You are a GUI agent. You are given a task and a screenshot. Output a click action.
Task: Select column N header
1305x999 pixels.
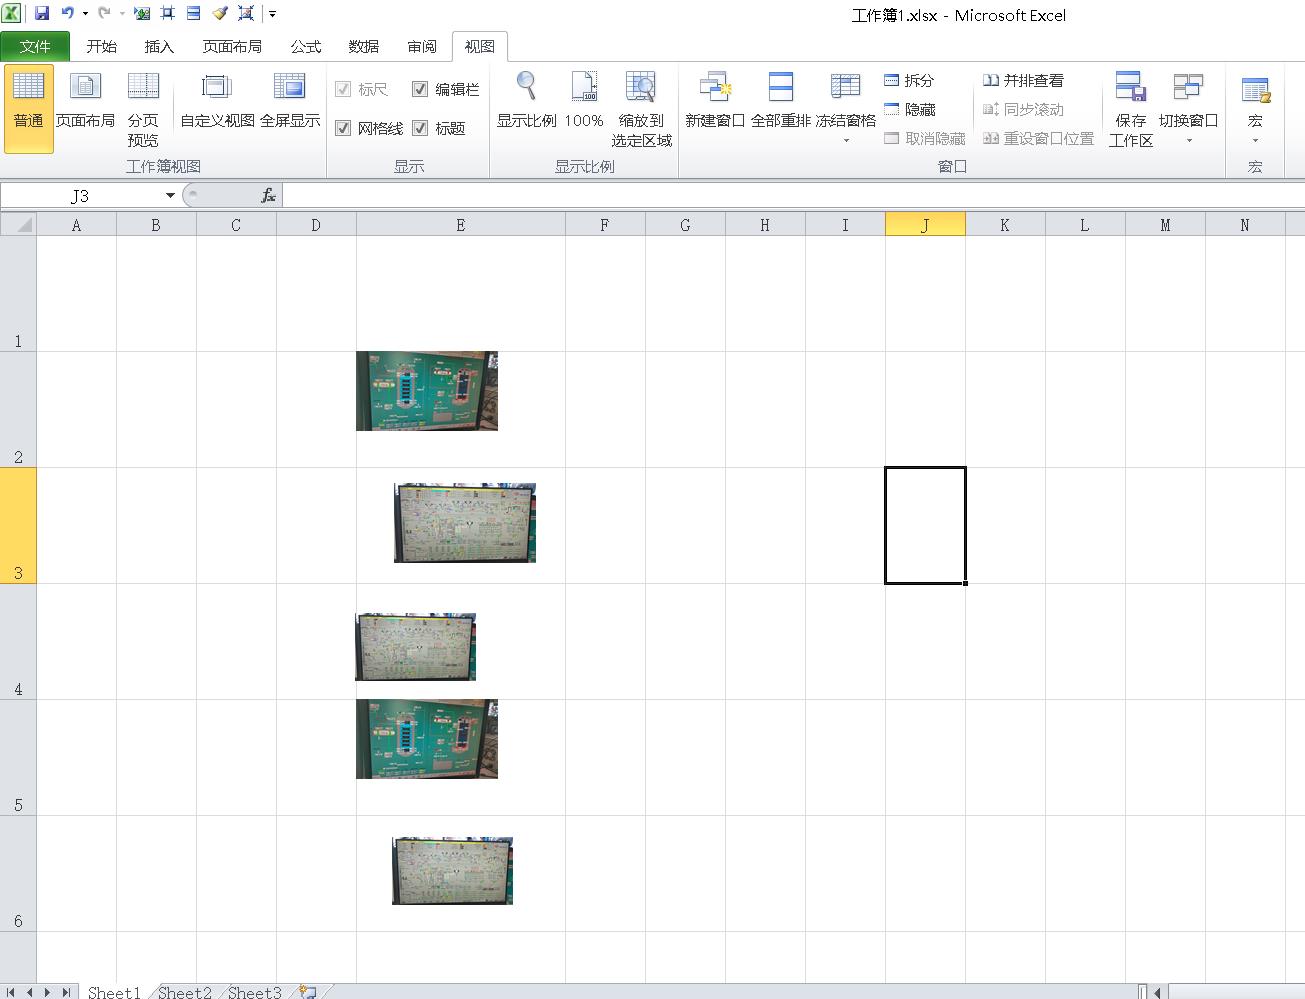point(1245,225)
